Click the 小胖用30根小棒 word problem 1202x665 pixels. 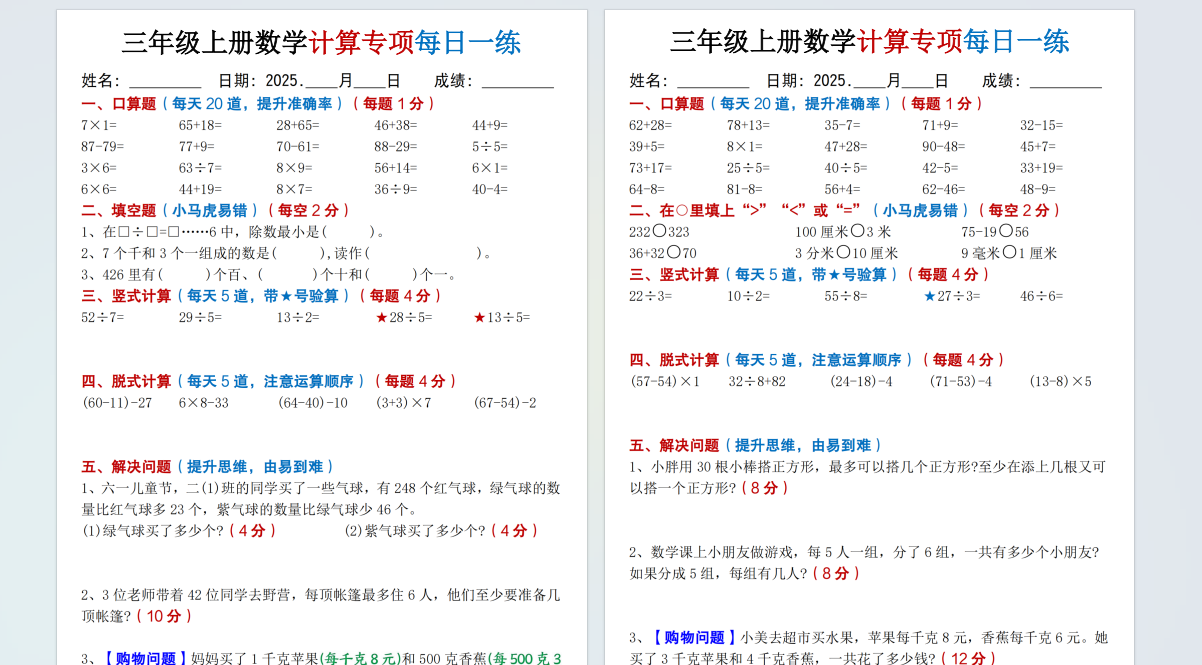(x=867, y=477)
